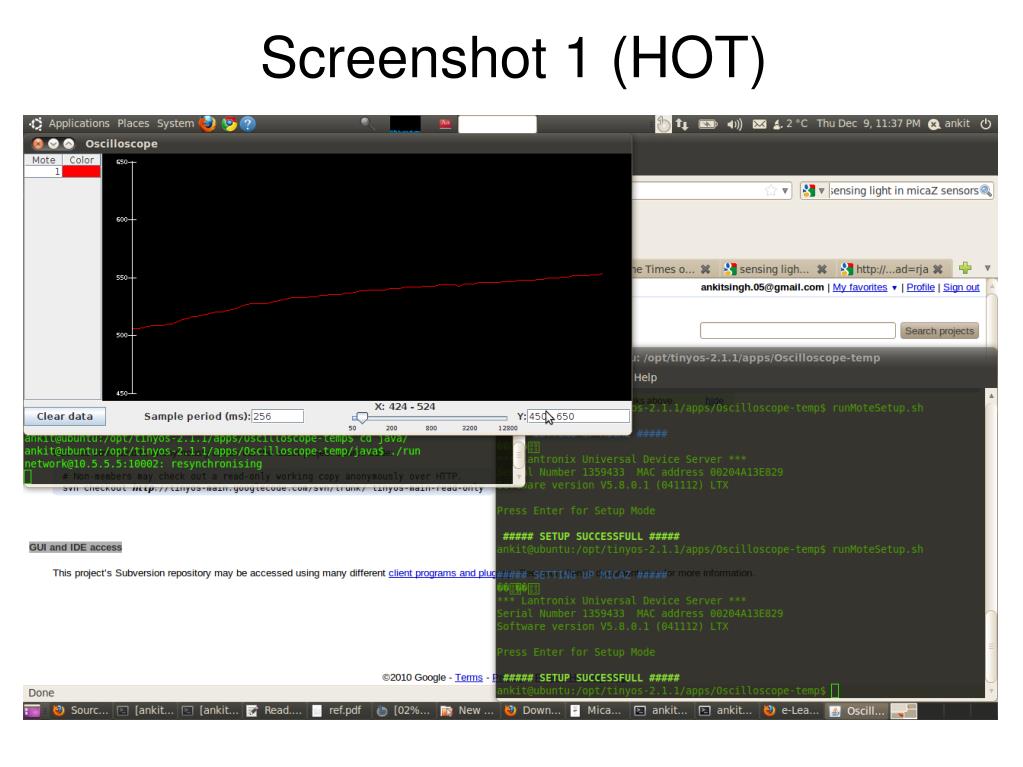Open Firefox from the top panel
1023x767 pixels.
point(205,123)
